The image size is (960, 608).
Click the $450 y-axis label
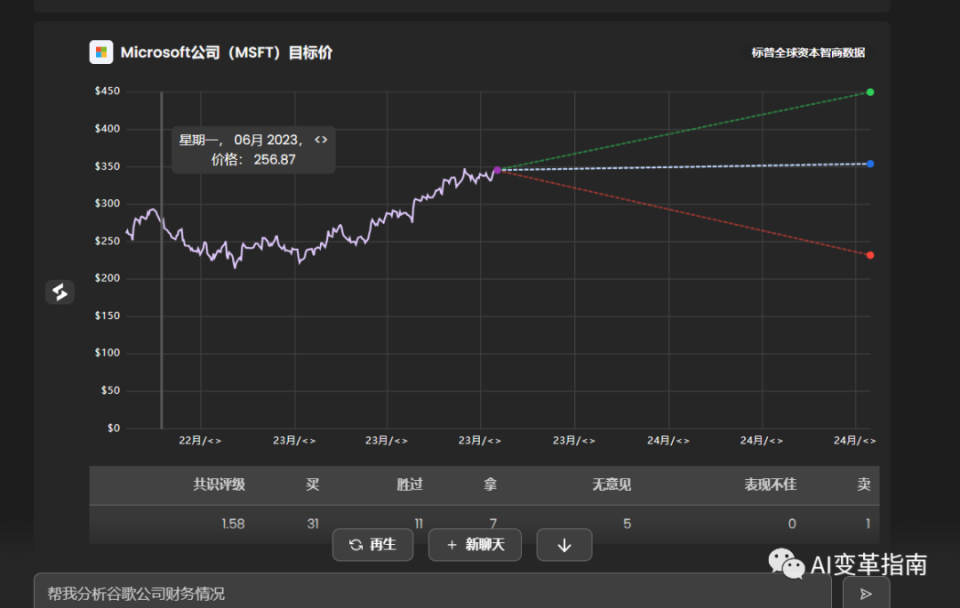tap(107, 91)
